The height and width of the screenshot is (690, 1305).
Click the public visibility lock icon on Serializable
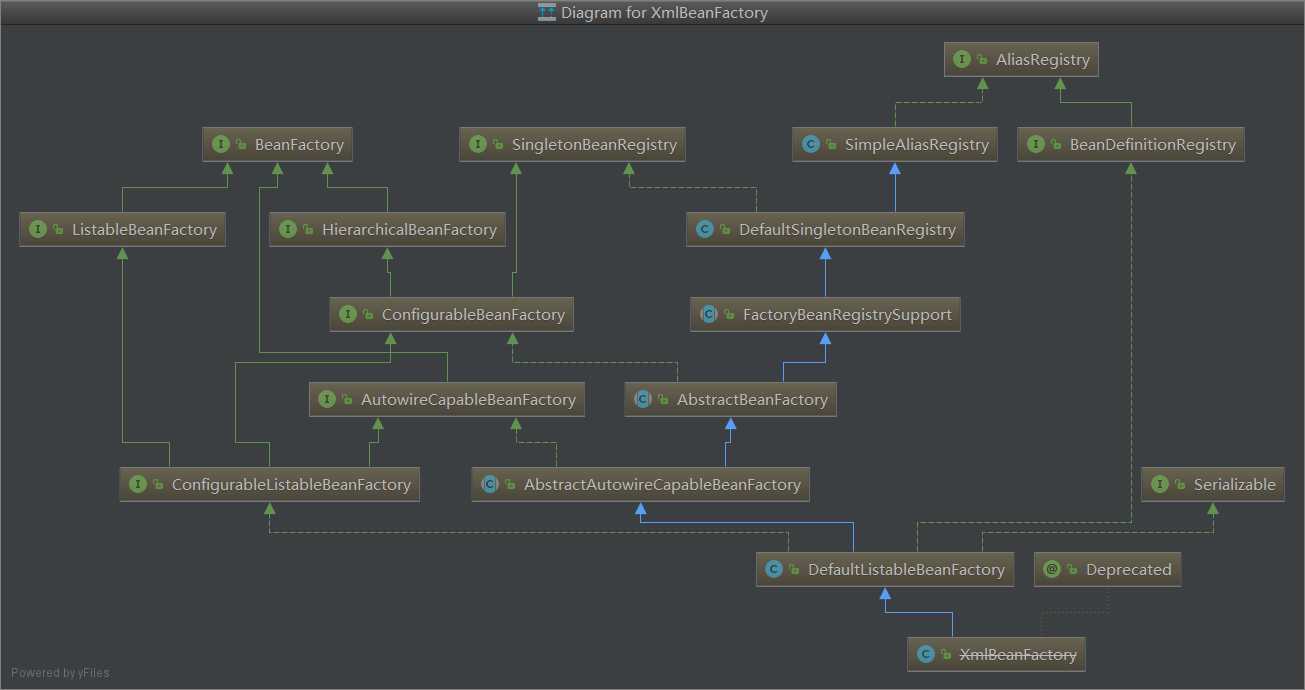pos(1181,486)
